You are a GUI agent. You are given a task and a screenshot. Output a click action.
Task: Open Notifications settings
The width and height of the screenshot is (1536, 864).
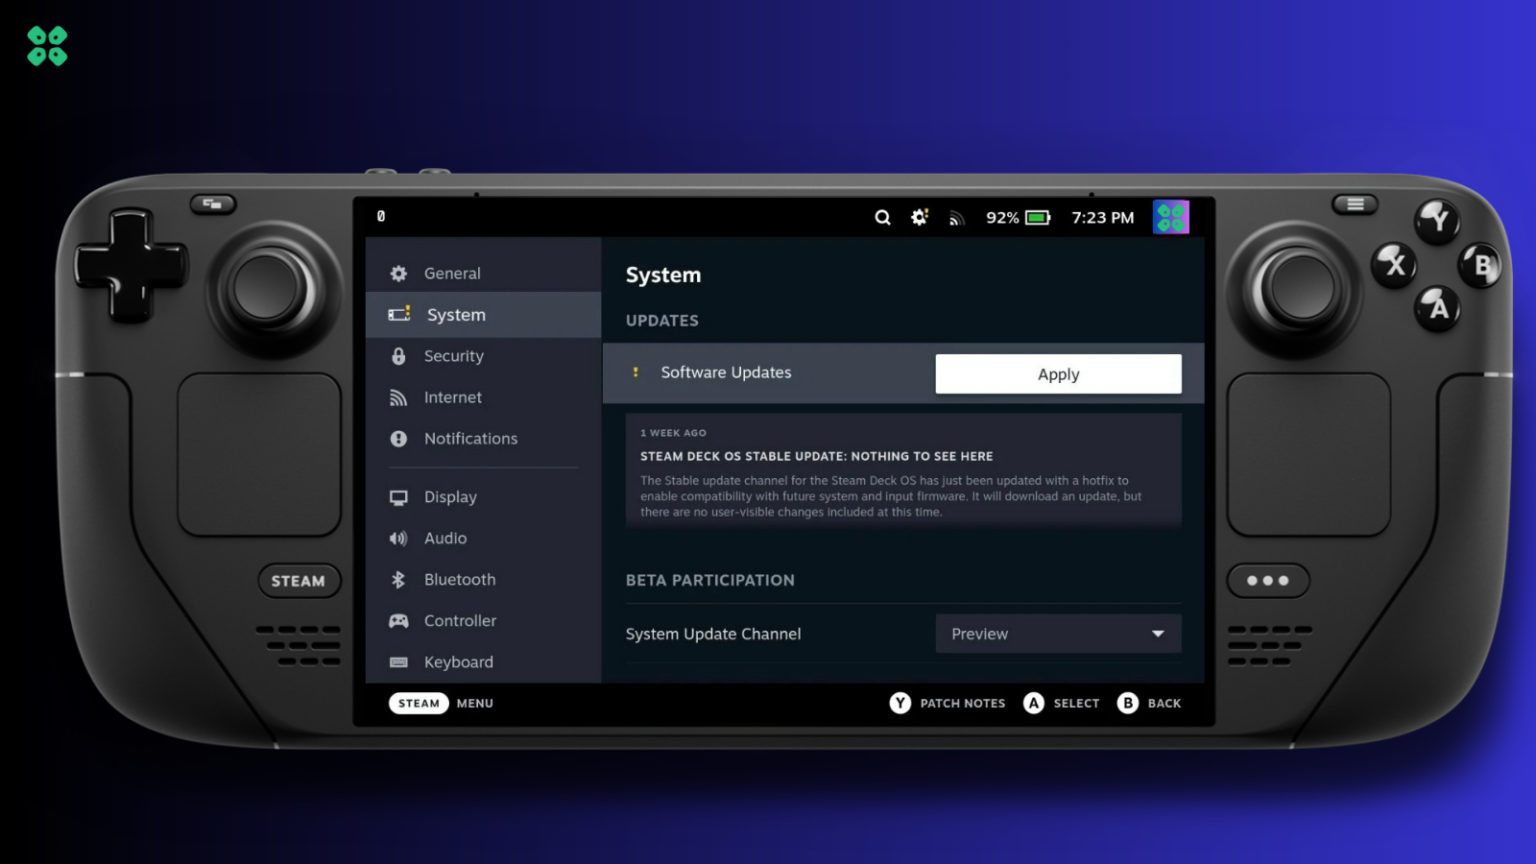pyautogui.click(x=470, y=438)
